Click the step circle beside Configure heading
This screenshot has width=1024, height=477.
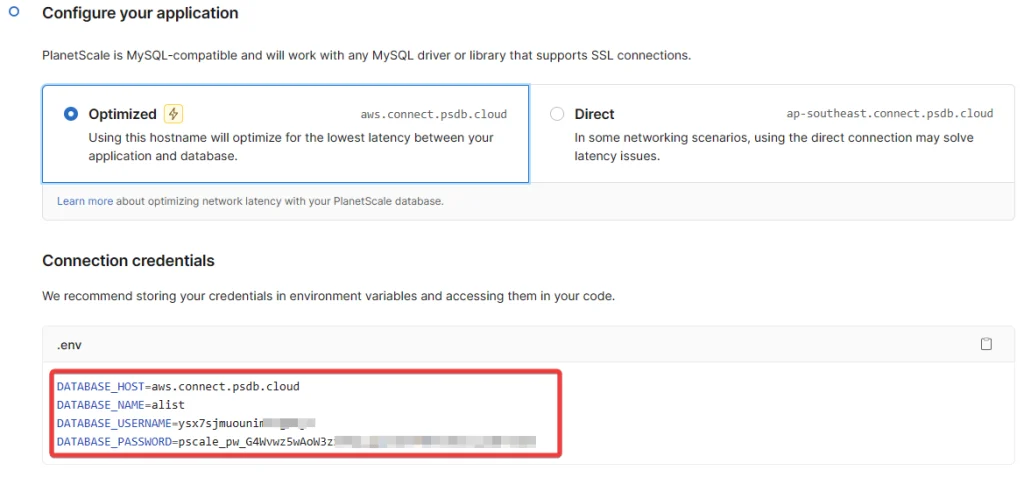(x=14, y=11)
